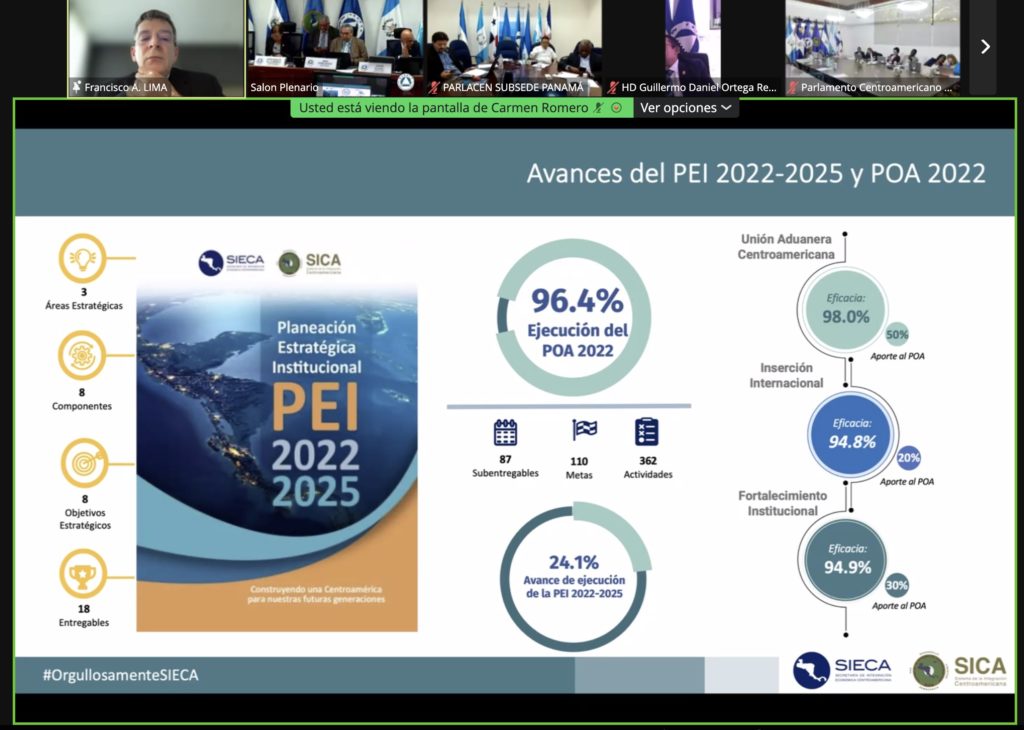This screenshot has height=730, width=1024.
Task: Click the Construyendo una Centroamérica tagline
Action: coord(316,594)
